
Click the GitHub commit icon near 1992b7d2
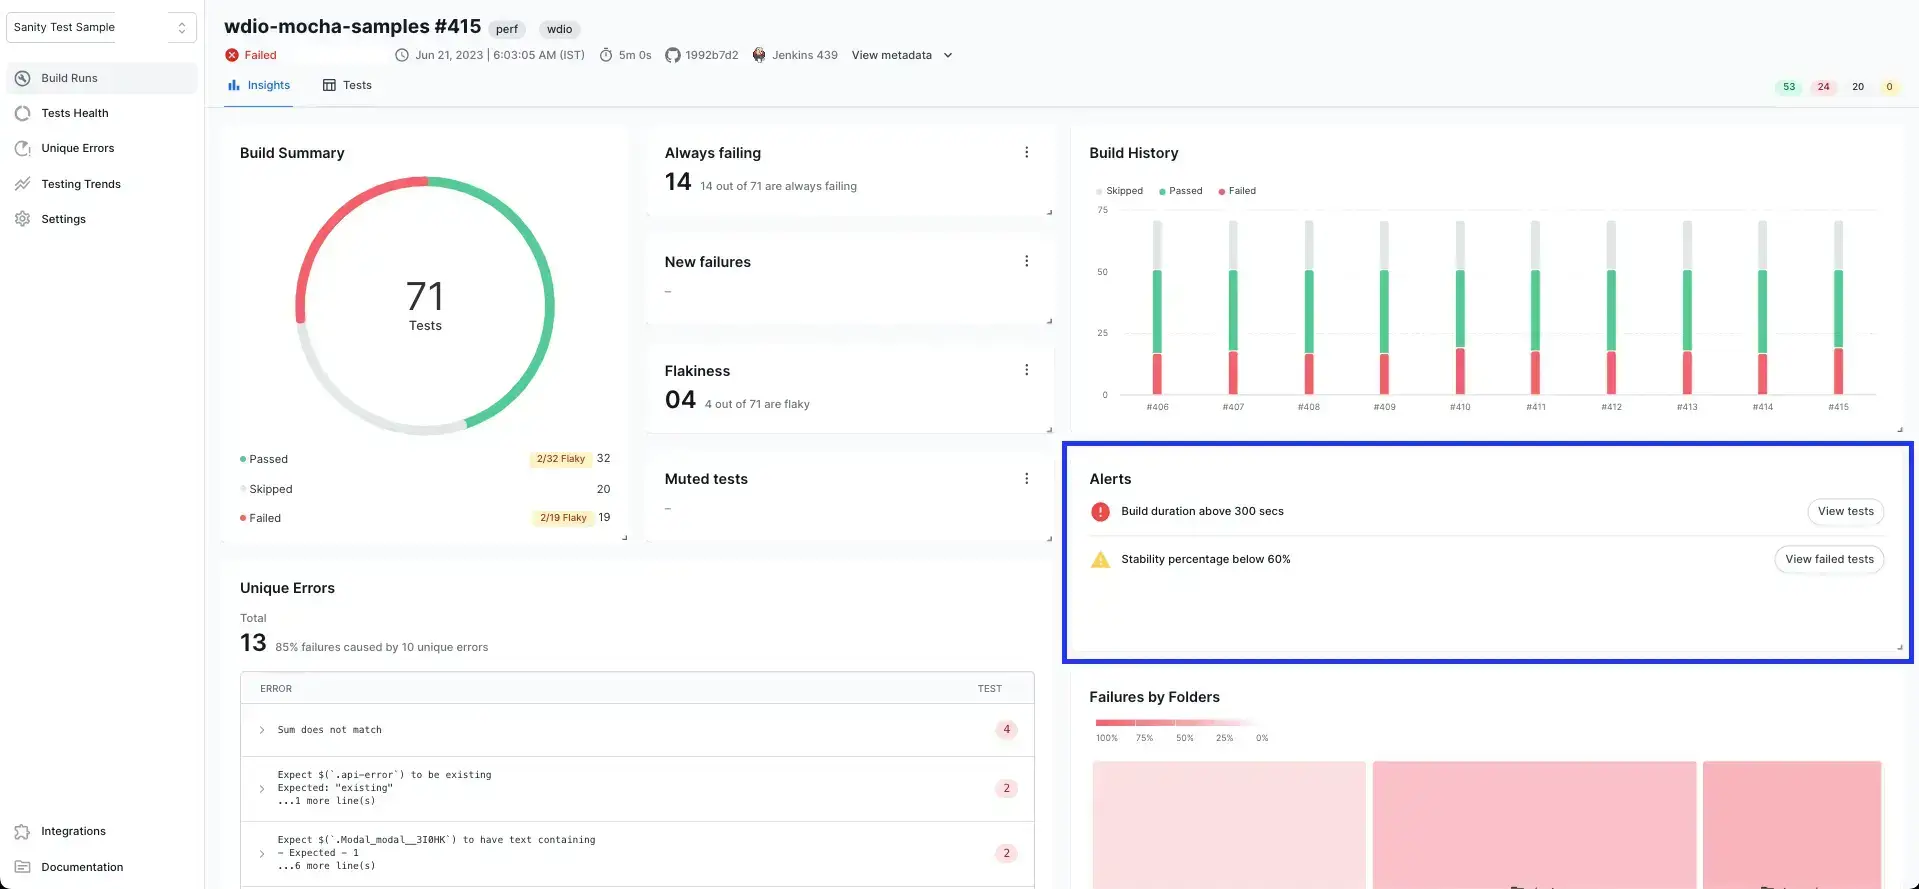(673, 55)
